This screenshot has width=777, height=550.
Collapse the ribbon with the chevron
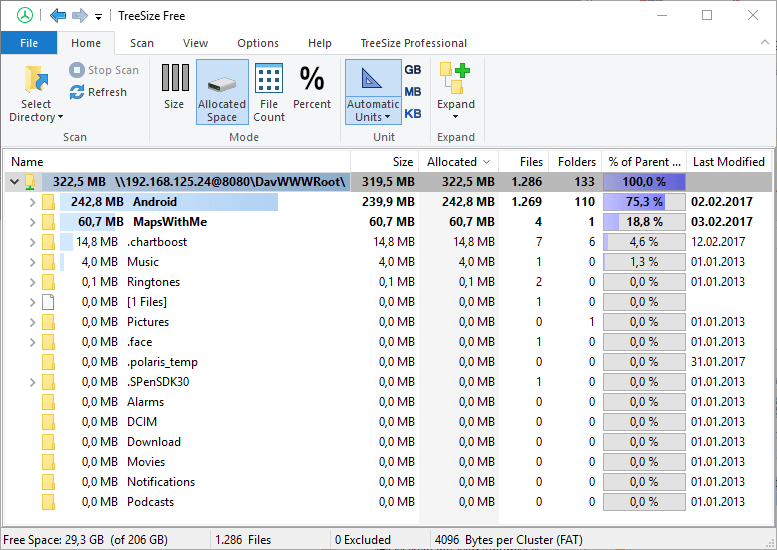tap(765, 43)
